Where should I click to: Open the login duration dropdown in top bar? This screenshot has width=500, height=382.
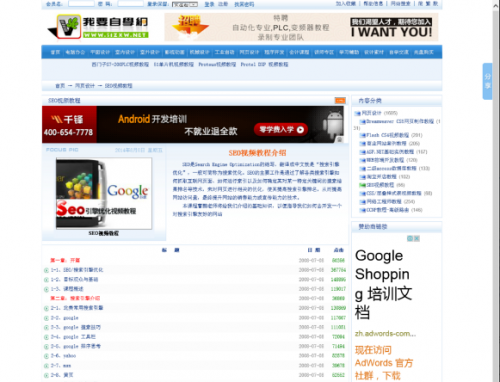click(185, 4)
